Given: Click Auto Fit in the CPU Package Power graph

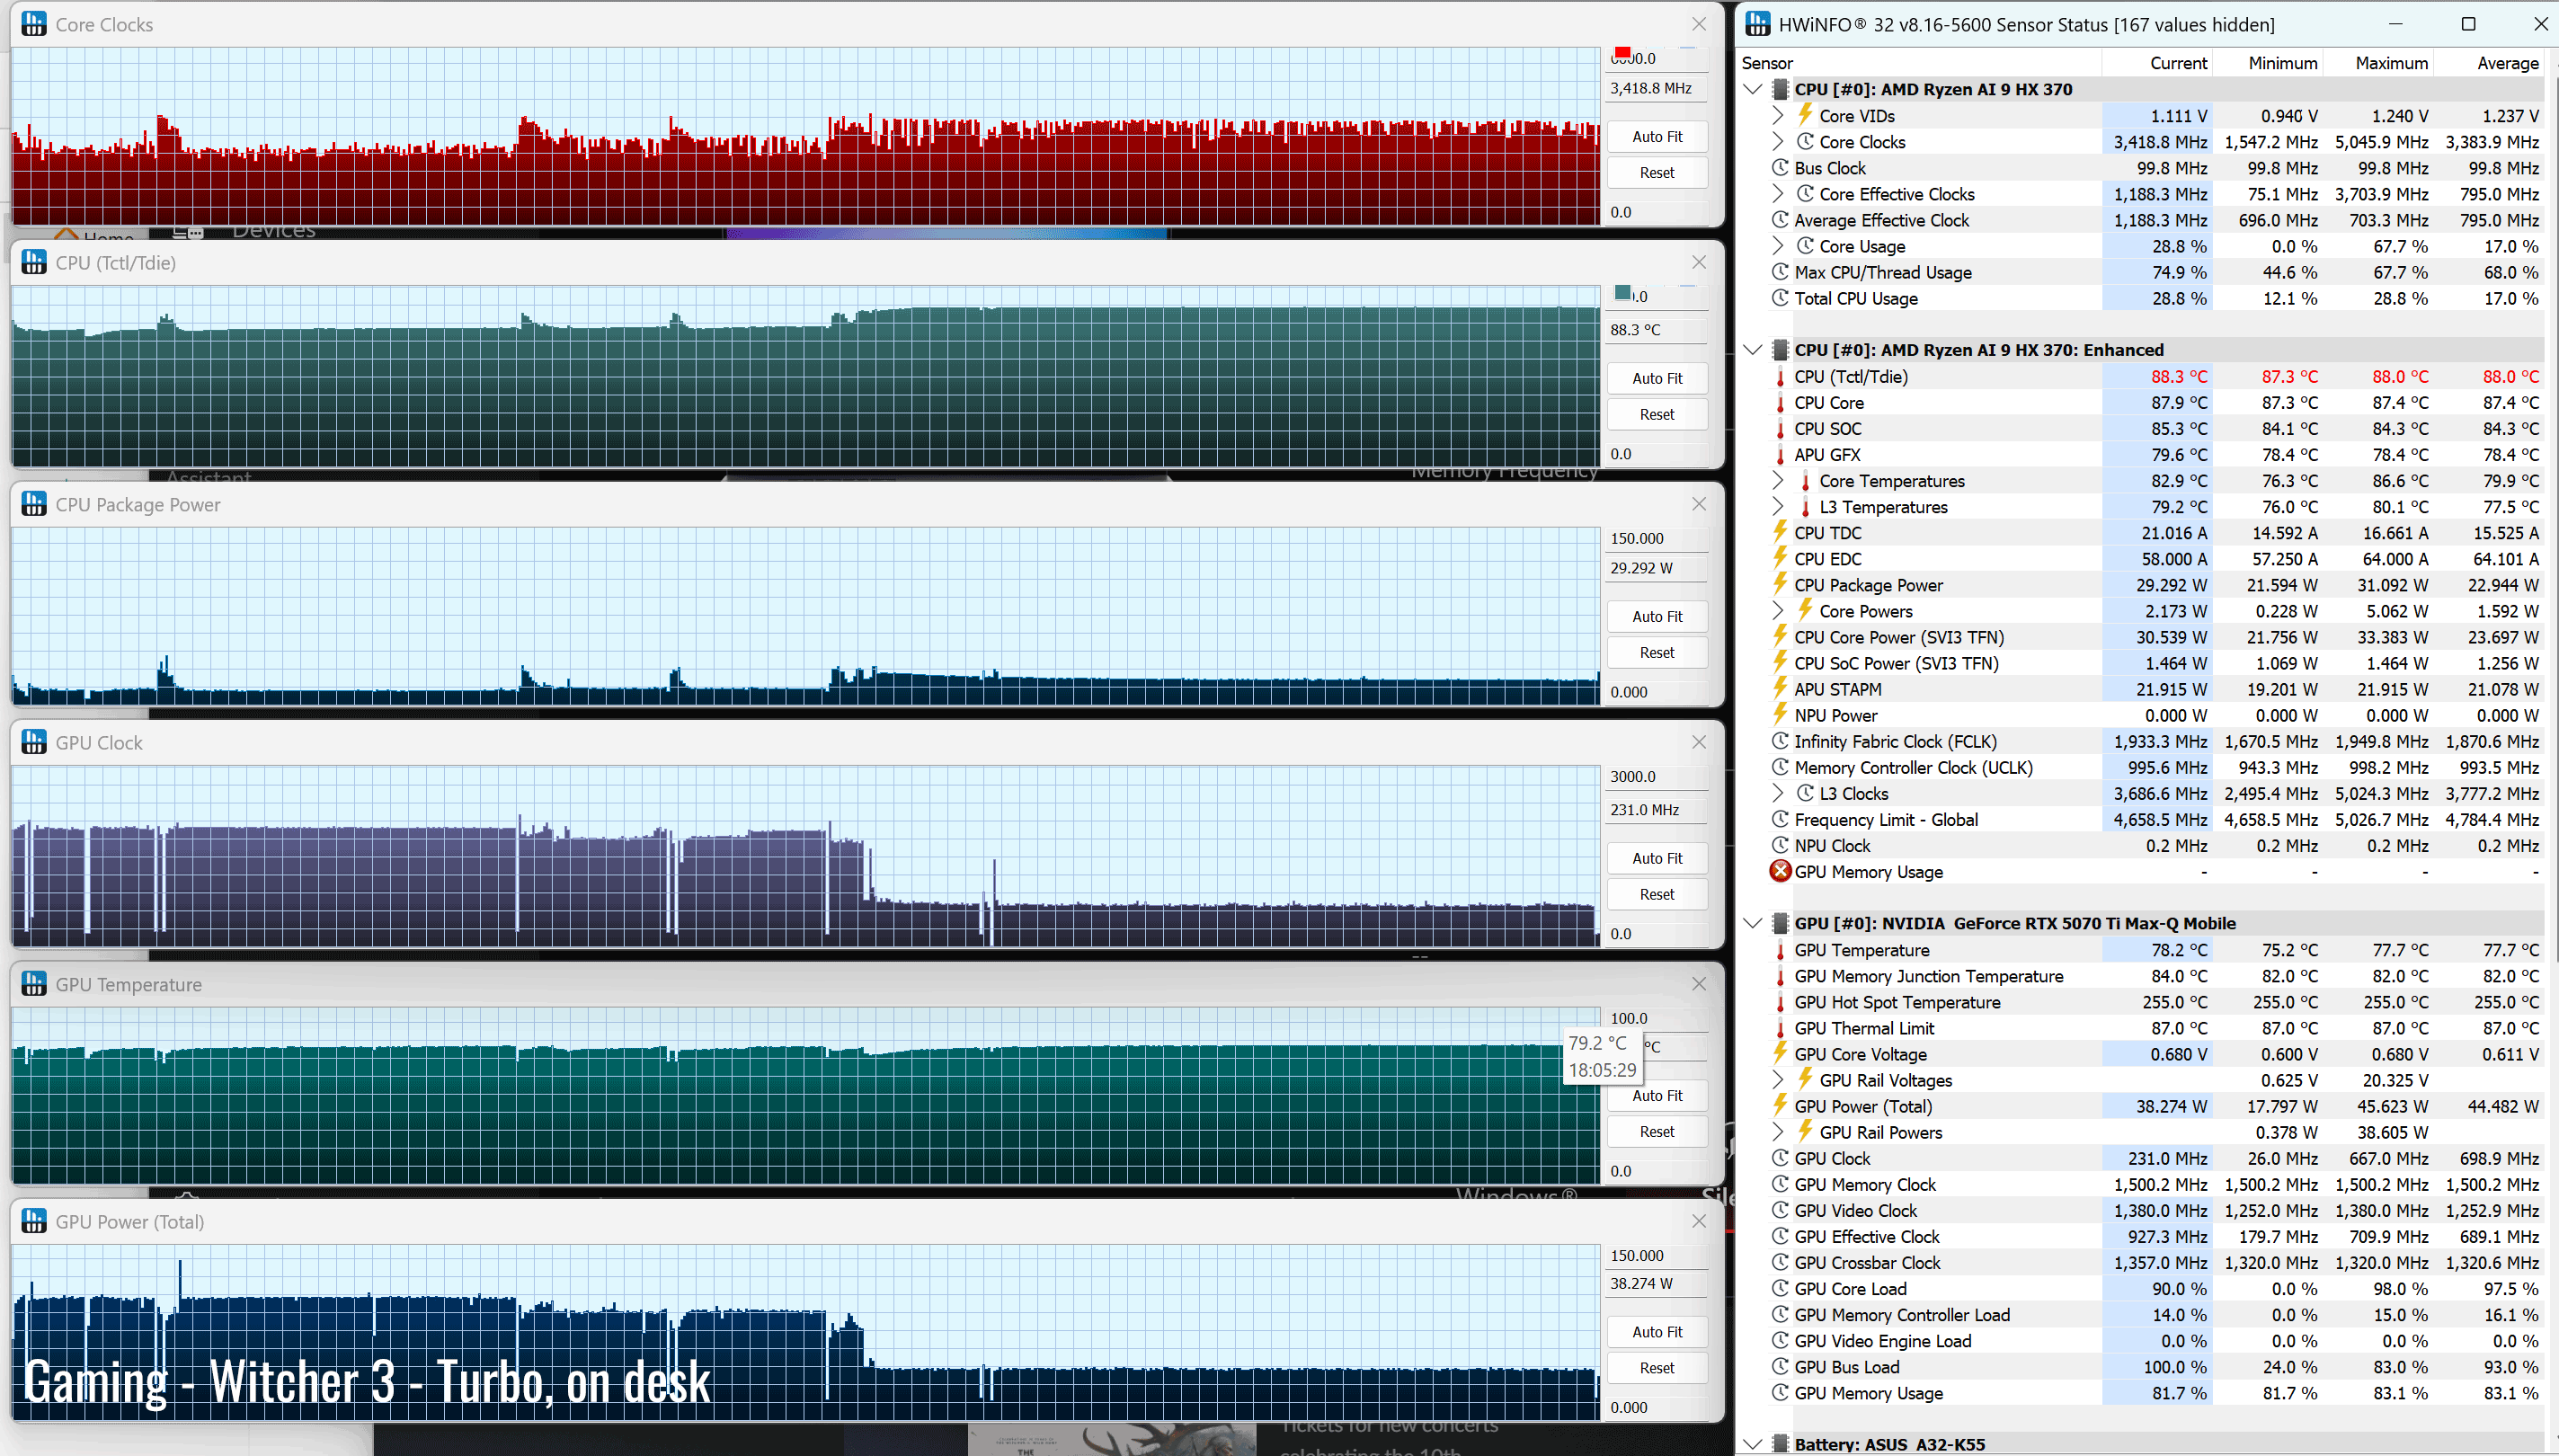Looking at the screenshot, I should [1657, 617].
